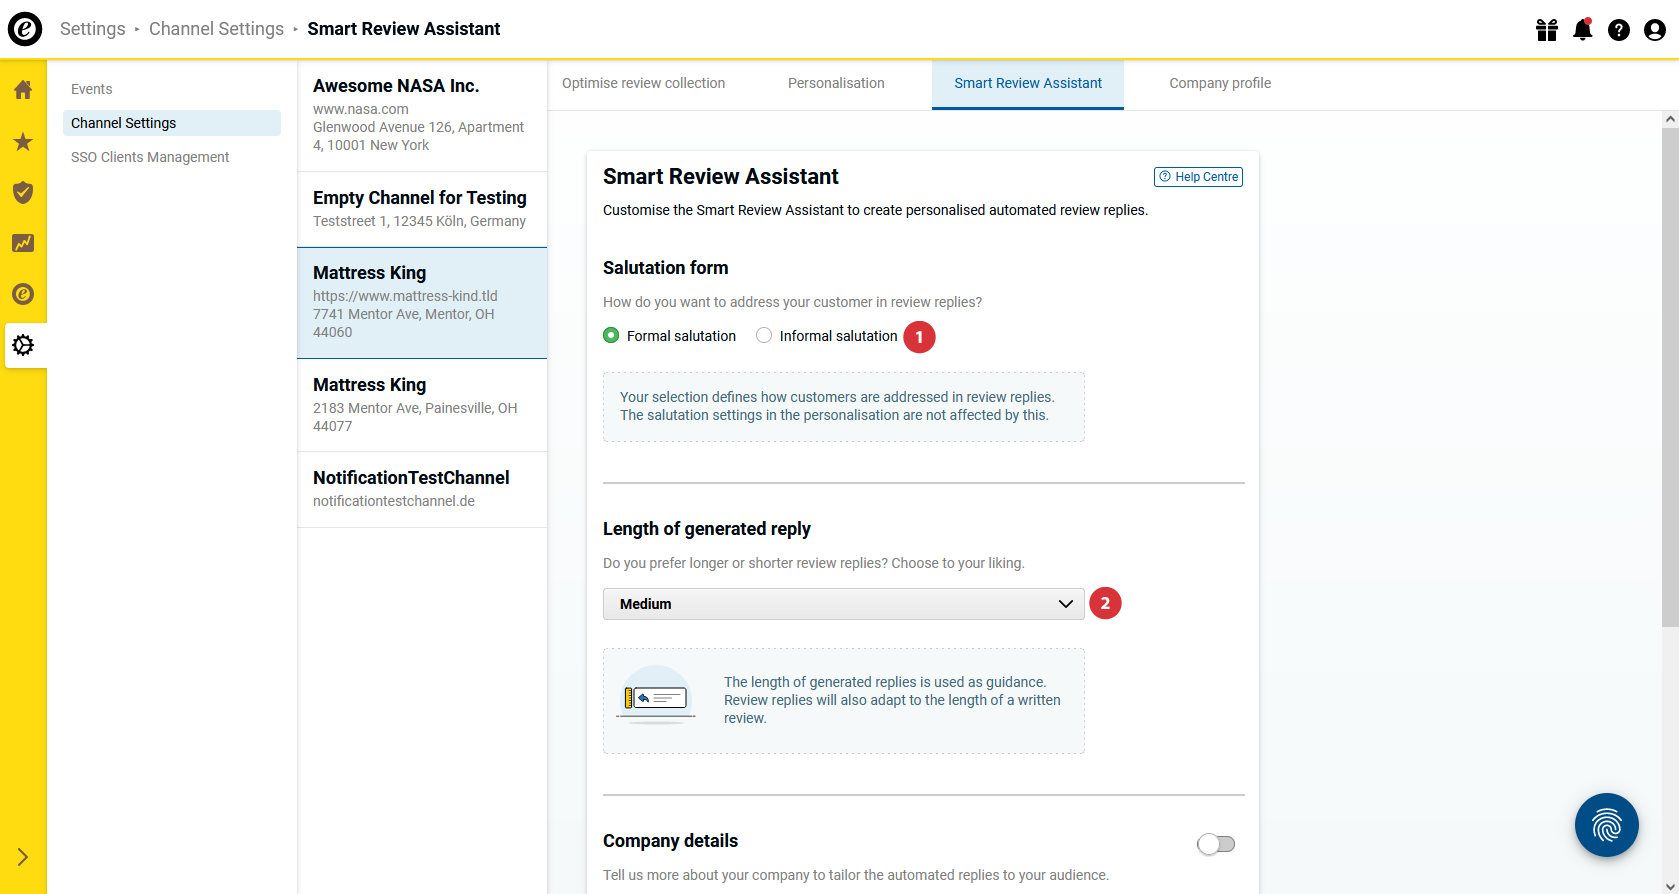The image size is (1679, 894).
Task: Click the reply illustration in the guidance box
Action: (x=656, y=696)
